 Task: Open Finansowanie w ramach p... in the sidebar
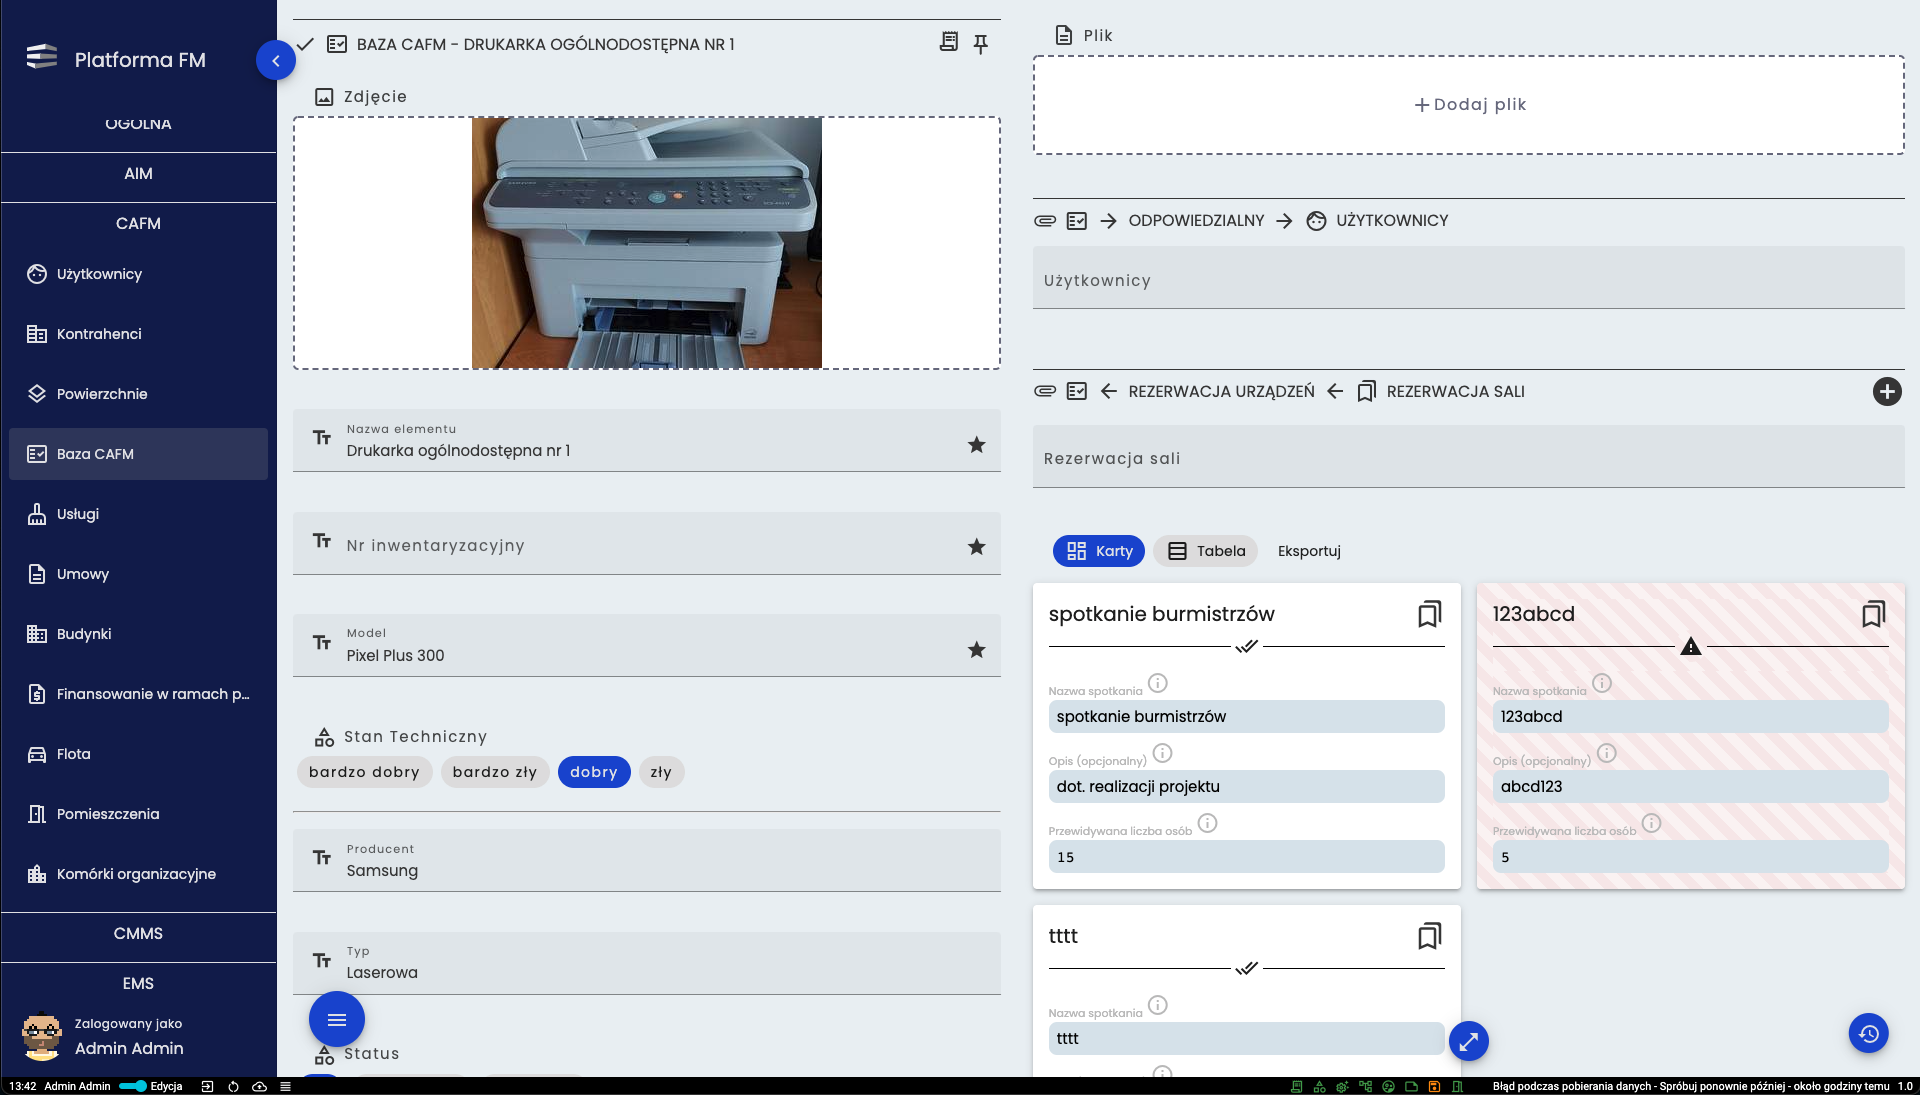tap(138, 694)
